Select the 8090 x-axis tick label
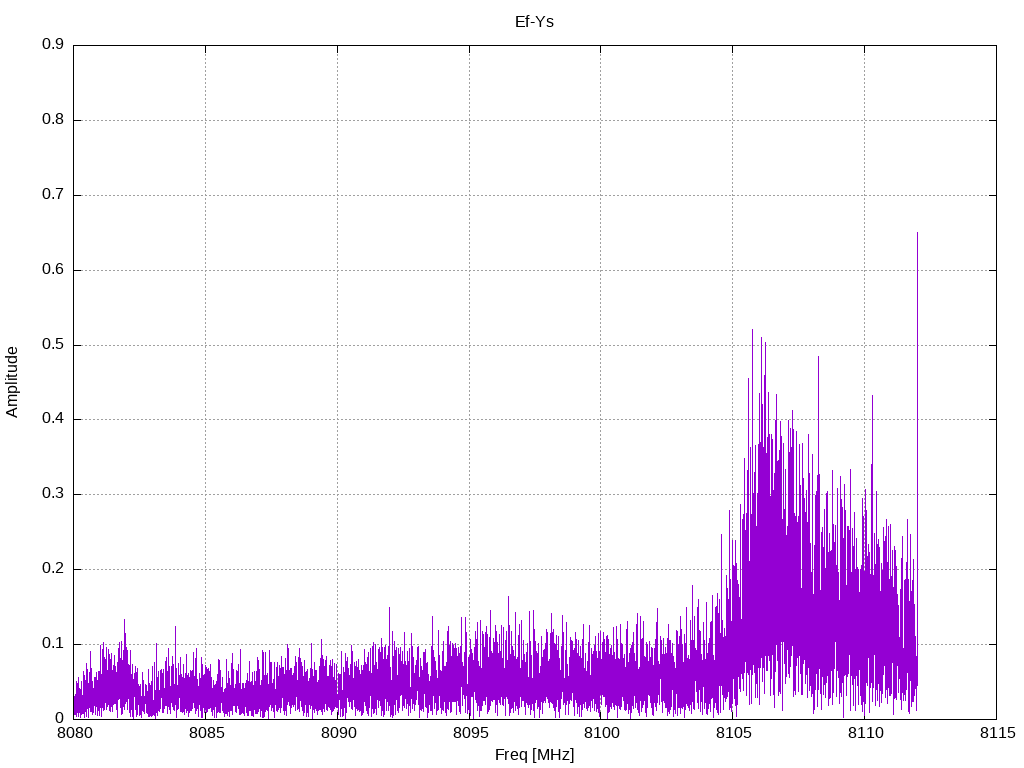1024x768 pixels. click(337, 734)
